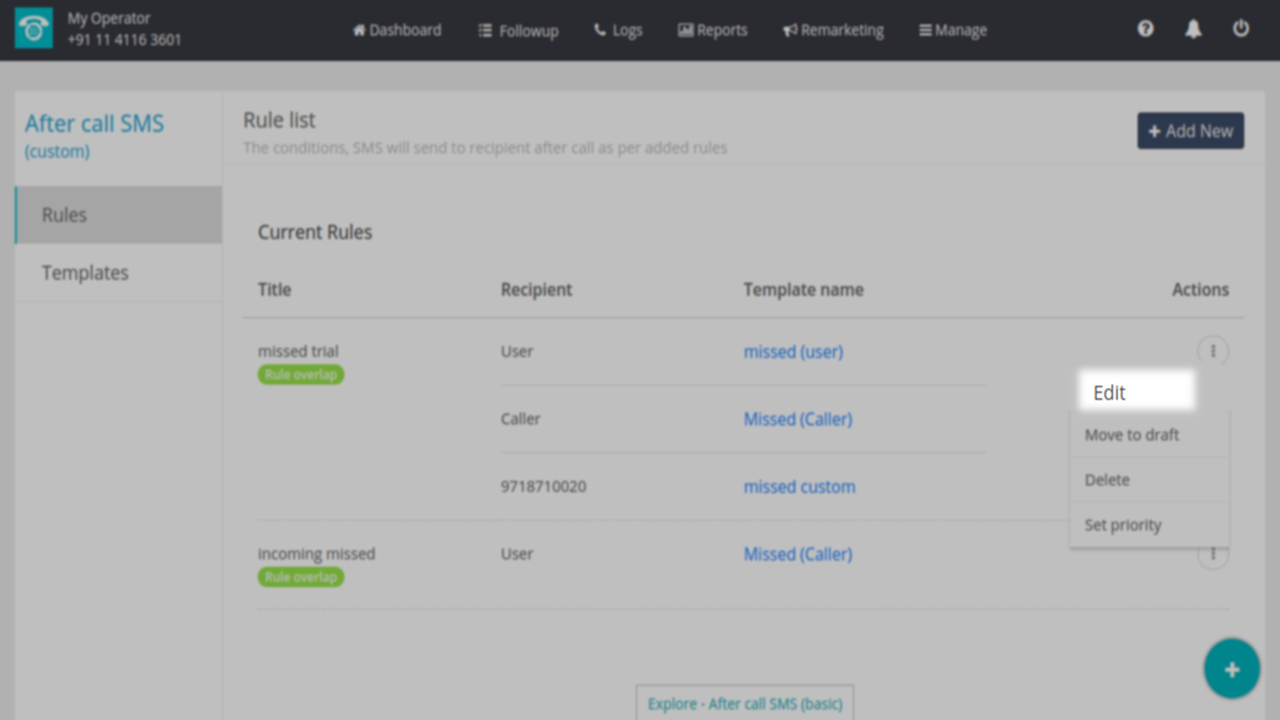Click the My Operator phone logo
The width and height of the screenshot is (1280, 720).
point(34,29)
